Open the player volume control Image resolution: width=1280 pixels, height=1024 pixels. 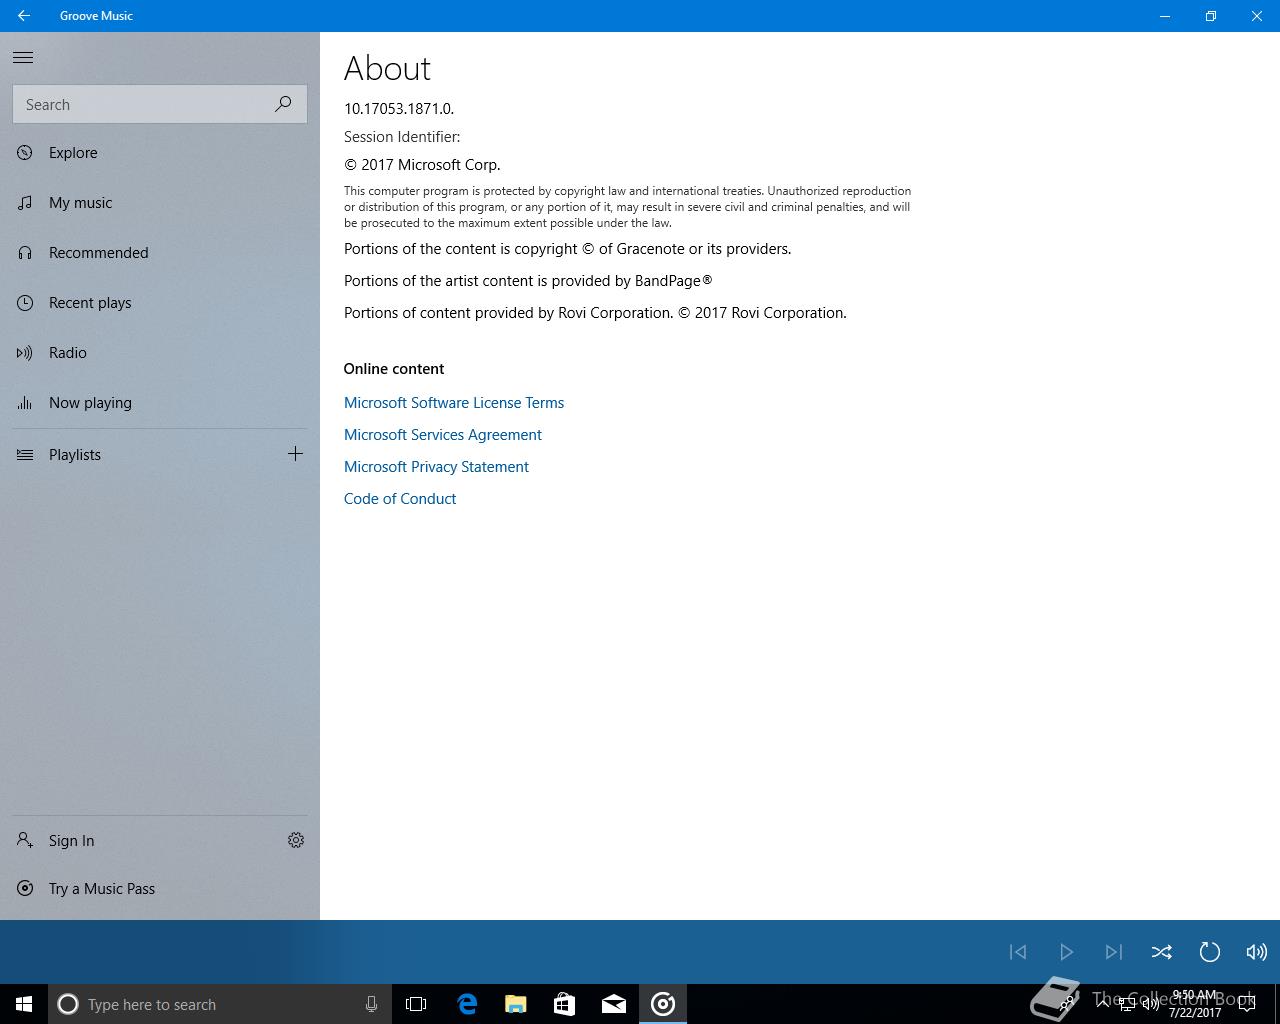1257,952
